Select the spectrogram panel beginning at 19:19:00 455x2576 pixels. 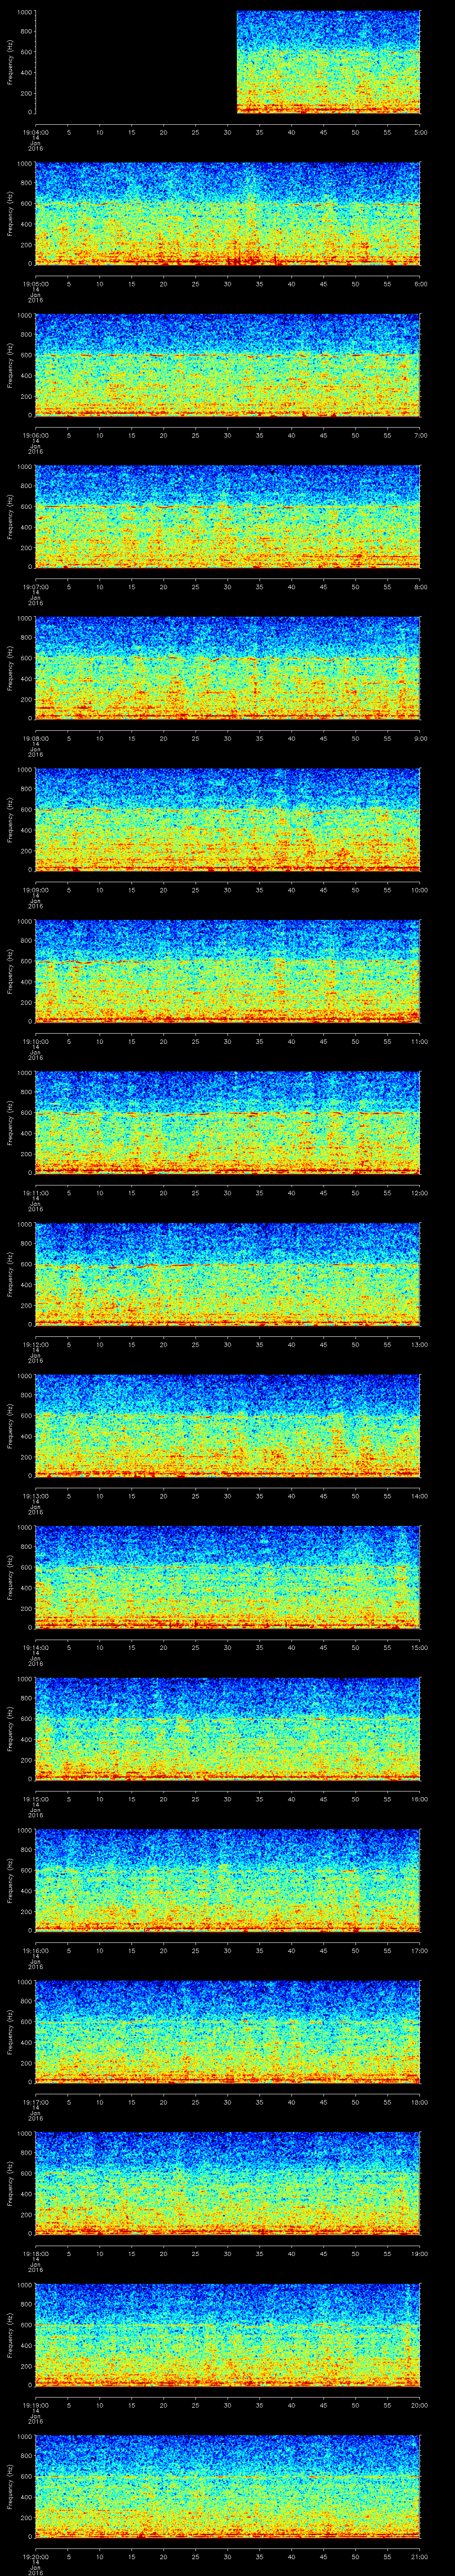click(x=228, y=2335)
